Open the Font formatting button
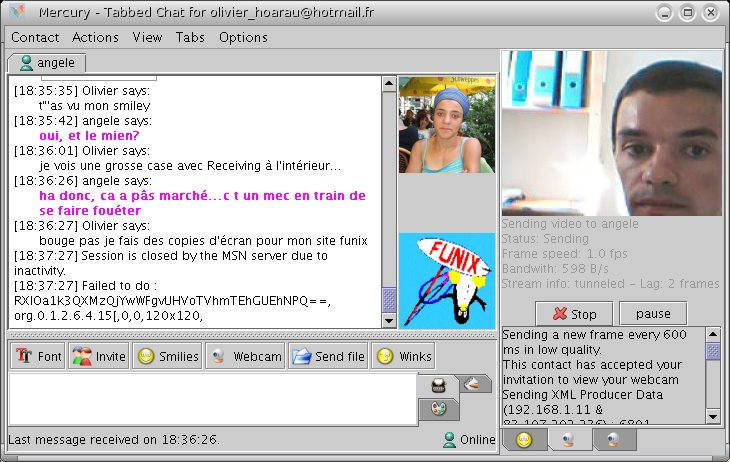 tap(37, 356)
